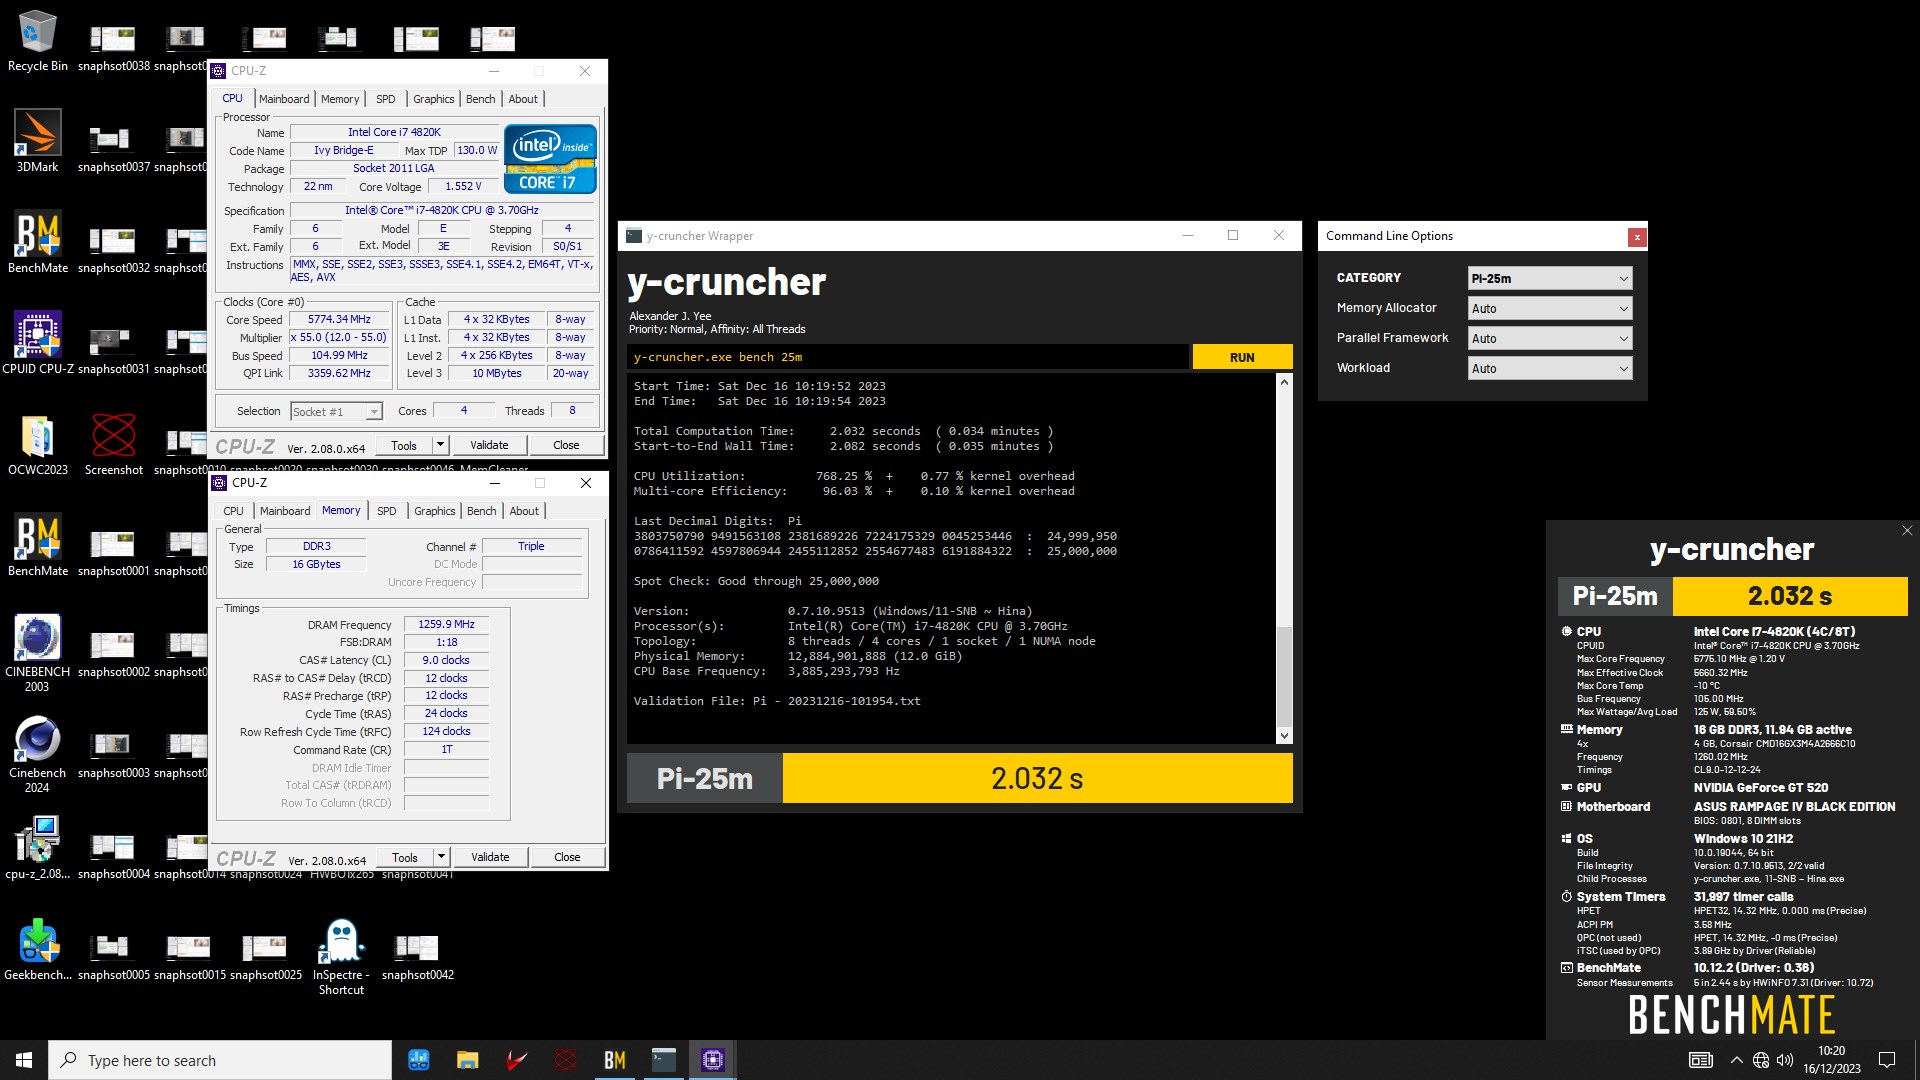The height and width of the screenshot is (1080, 1920).
Task: Launch the Geekbench desktop shortcut
Action: tap(38, 949)
